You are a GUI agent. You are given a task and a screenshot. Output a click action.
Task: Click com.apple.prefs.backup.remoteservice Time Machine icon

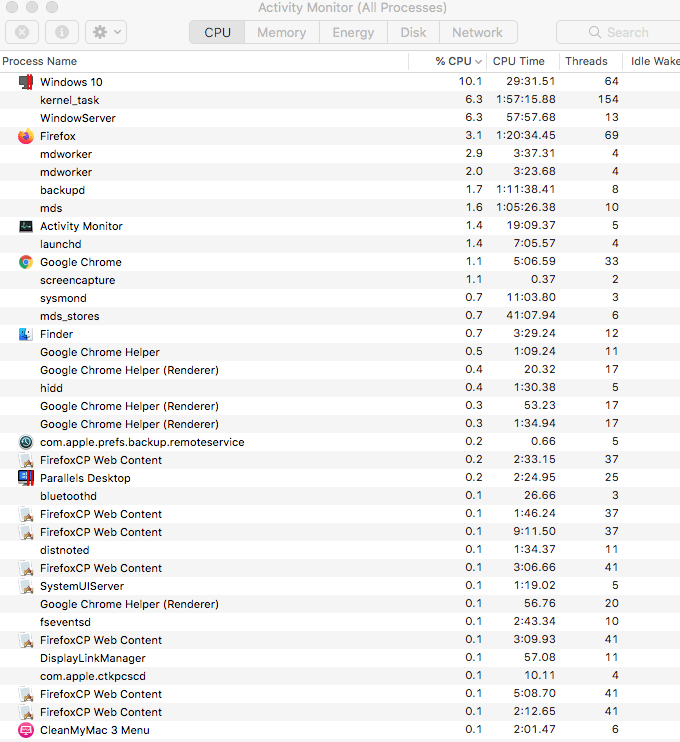click(26, 442)
